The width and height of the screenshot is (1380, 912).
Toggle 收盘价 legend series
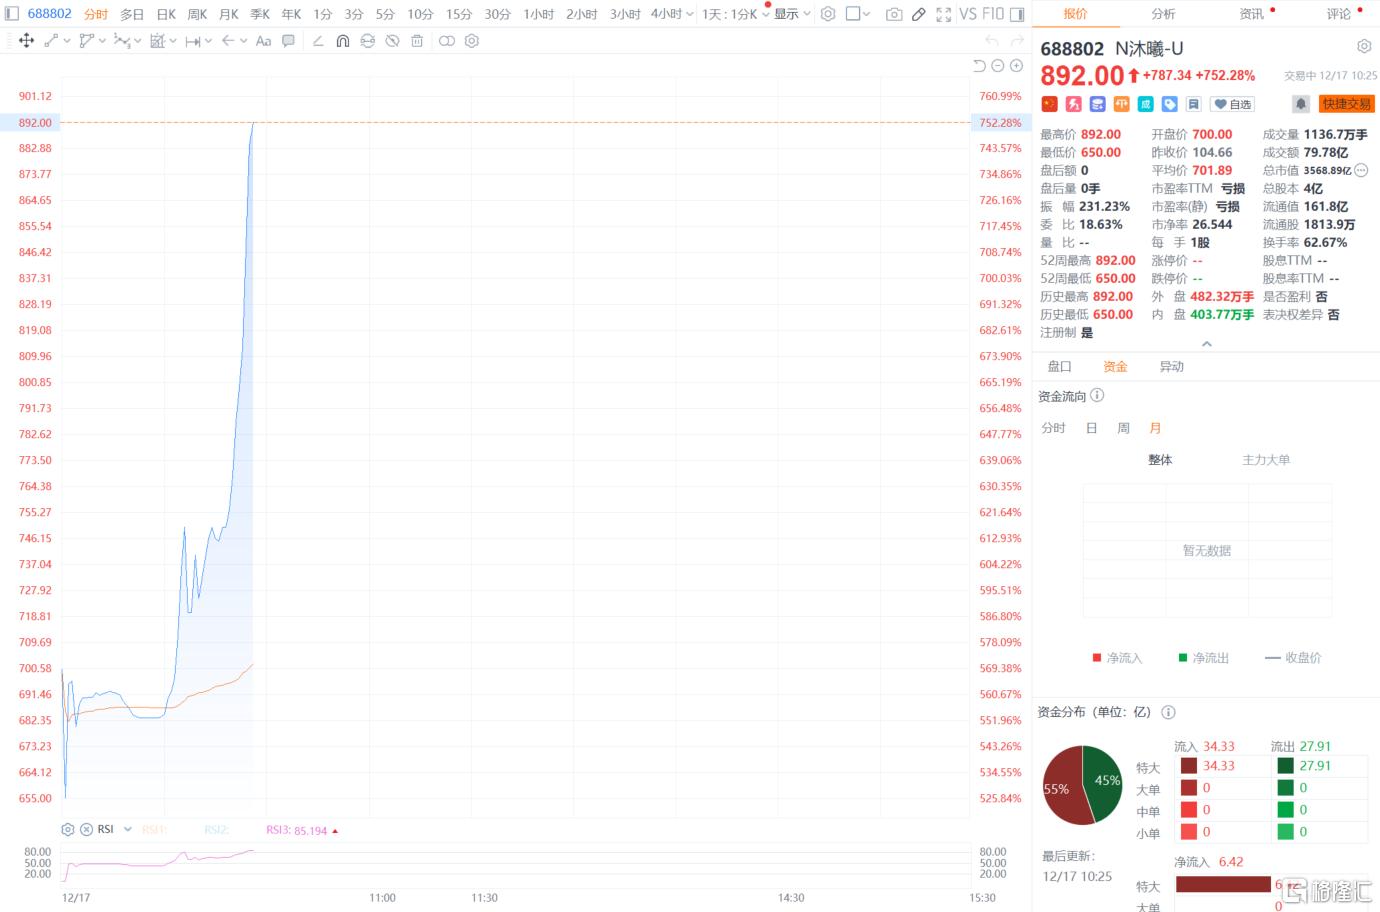click(1293, 658)
